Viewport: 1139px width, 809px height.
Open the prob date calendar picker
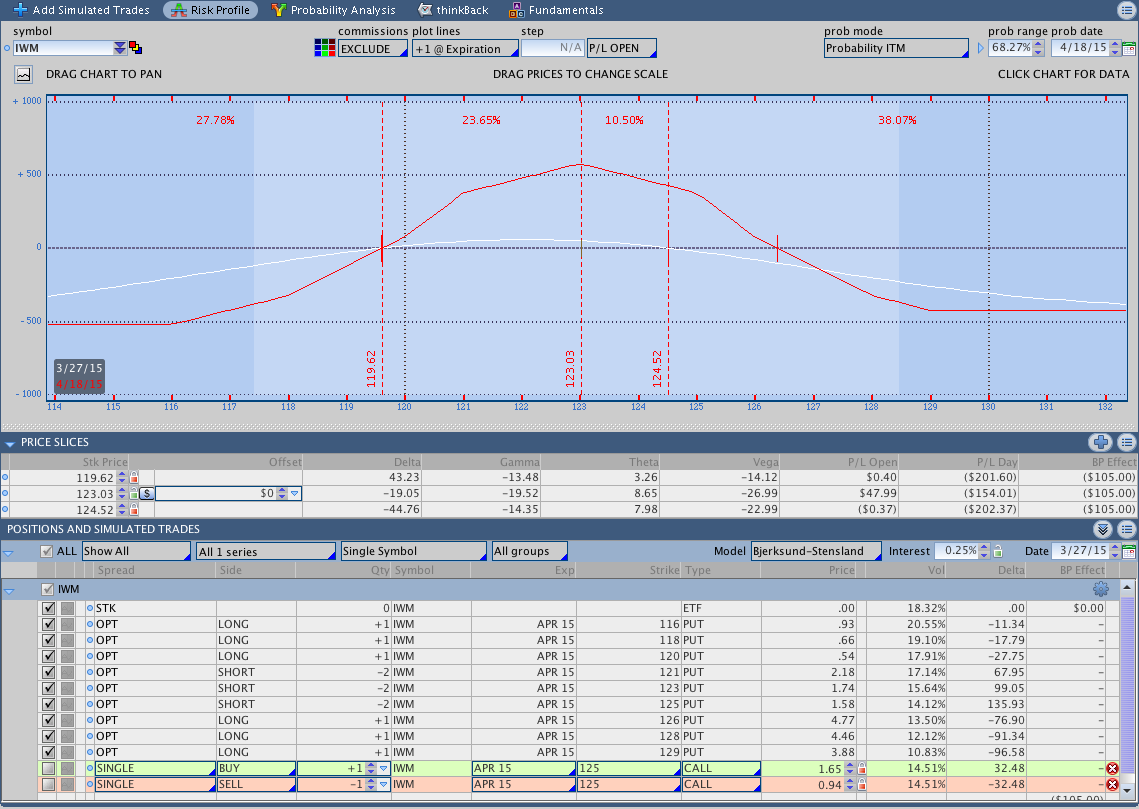[x=1129, y=48]
